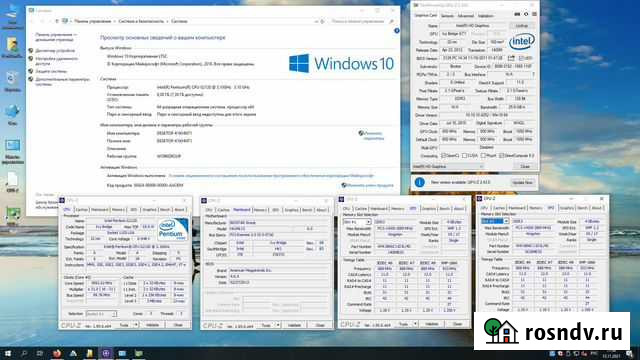Toggle the DirectCompute checkbox in GPU-Z
The height and width of the screenshot is (360, 640).
coord(501,156)
